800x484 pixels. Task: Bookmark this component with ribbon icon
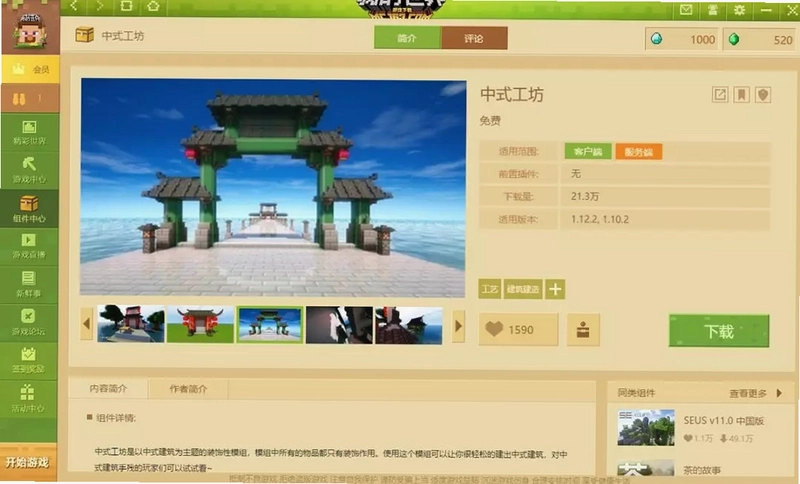coord(741,94)
